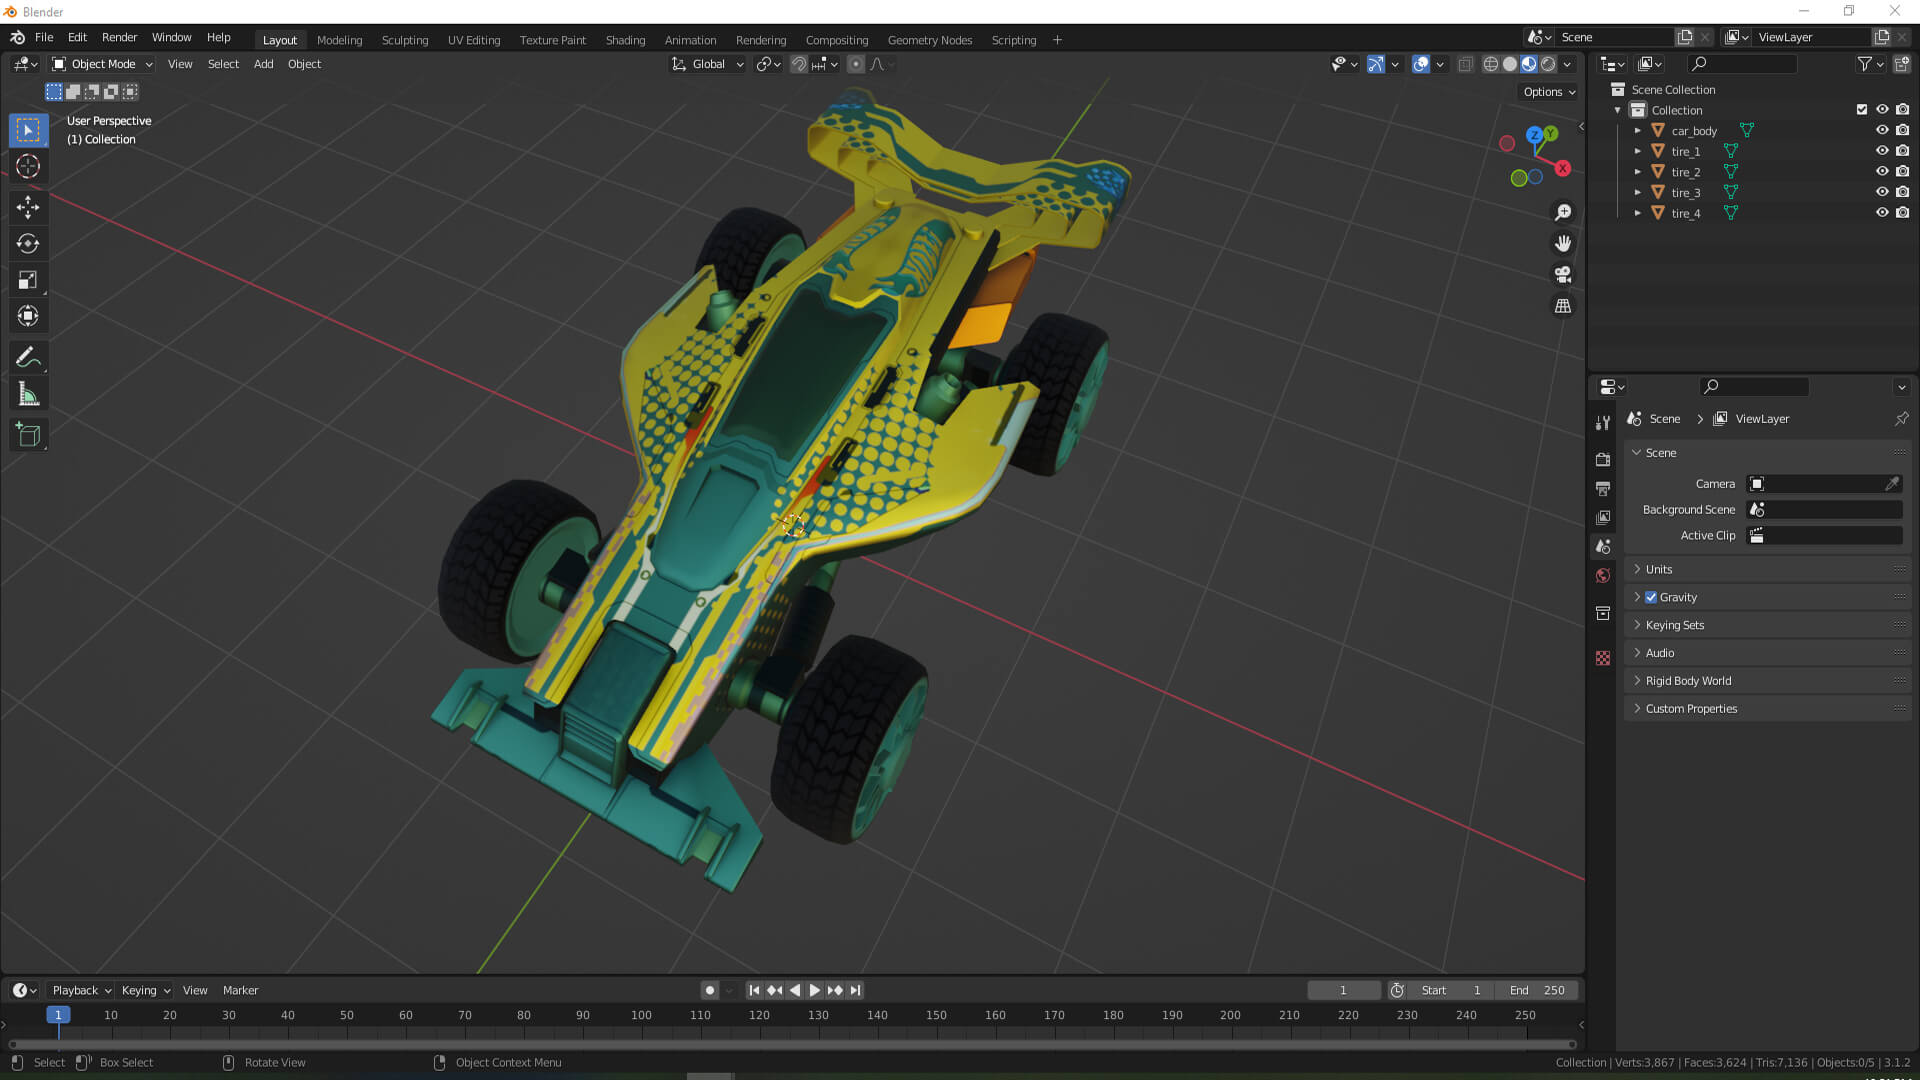
Task: Open the Object Mode dropdown
Action: pos(102,64)
